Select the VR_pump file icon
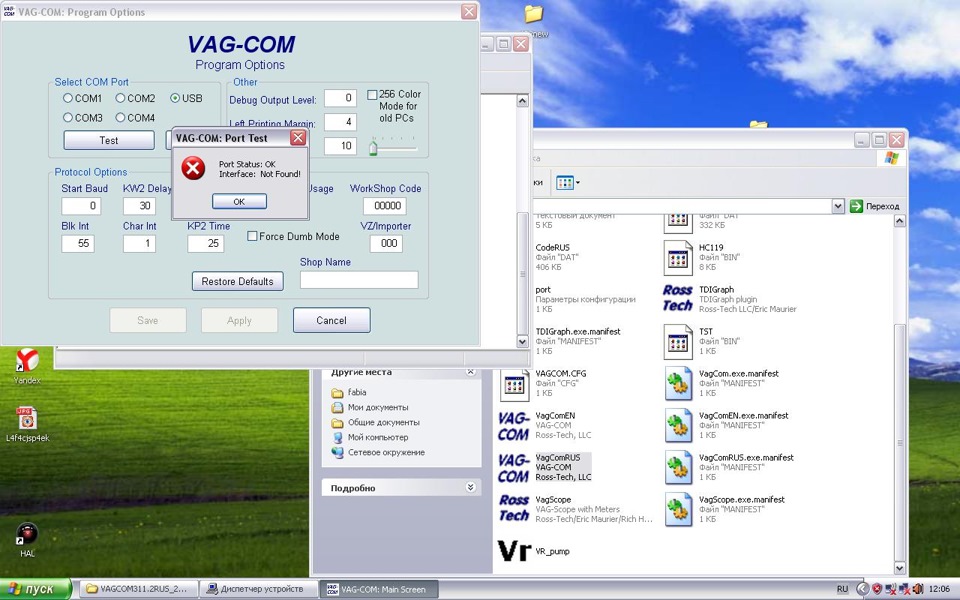960x600 pixels. pos(513,550)
